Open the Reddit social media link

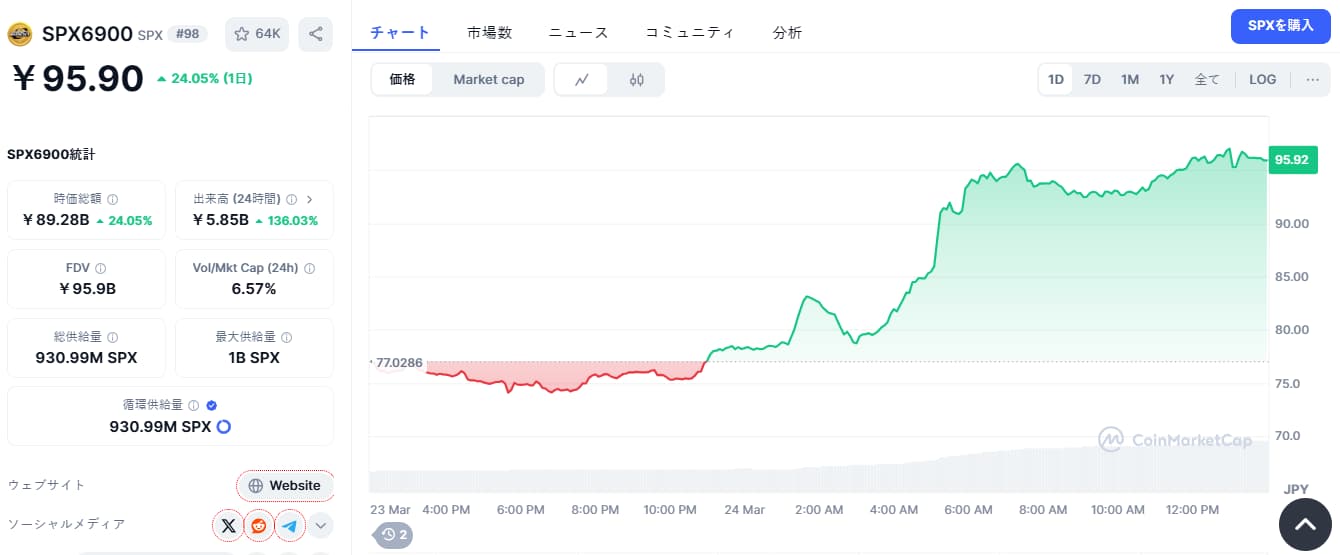(259, 525)
